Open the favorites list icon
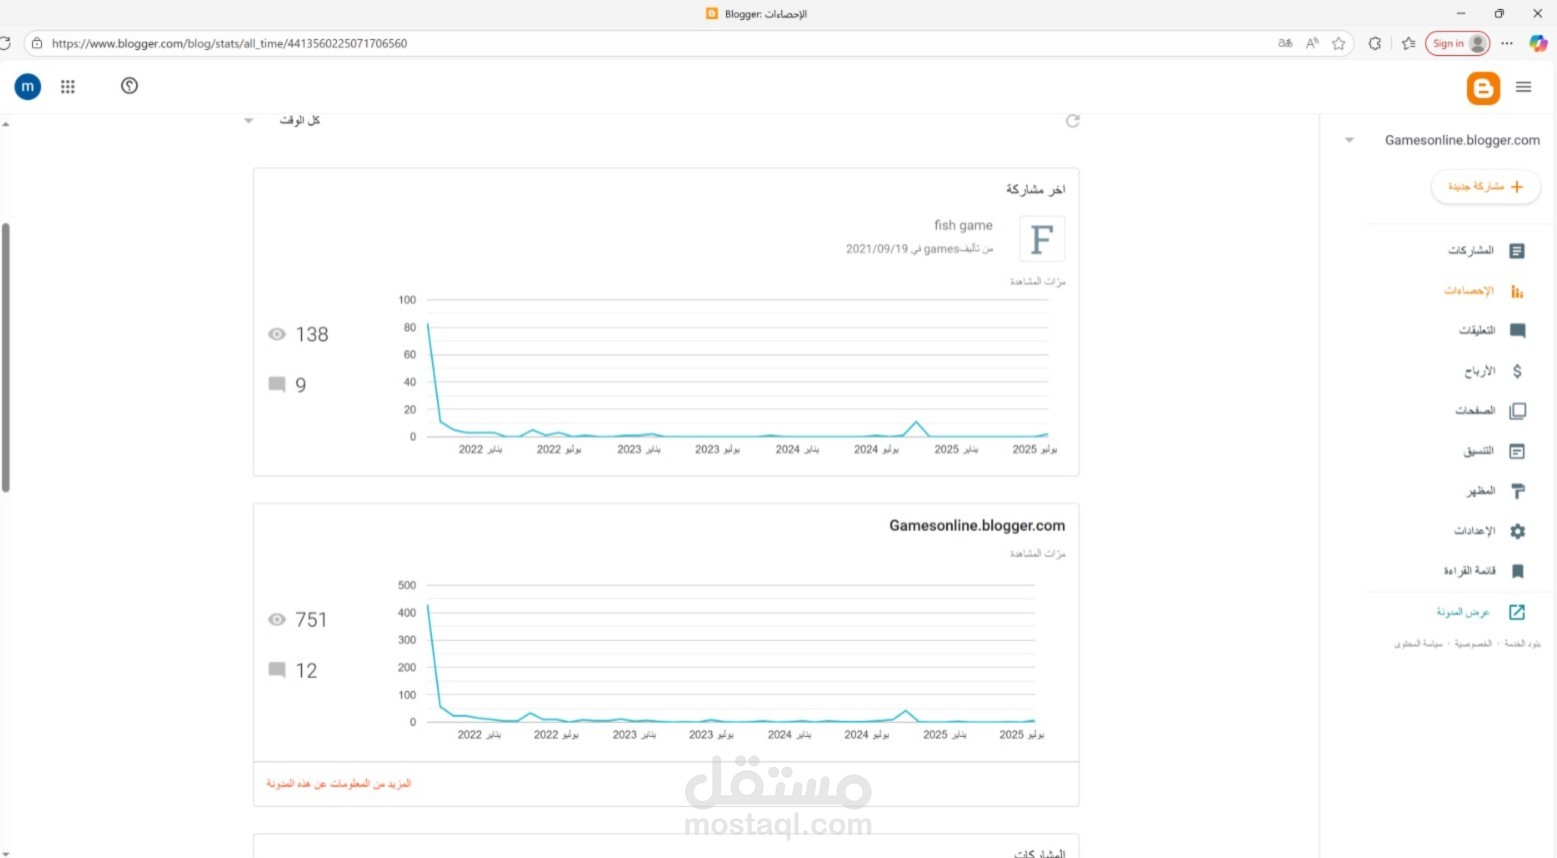Screen dimensions: 1557x858 [1409, 44]
